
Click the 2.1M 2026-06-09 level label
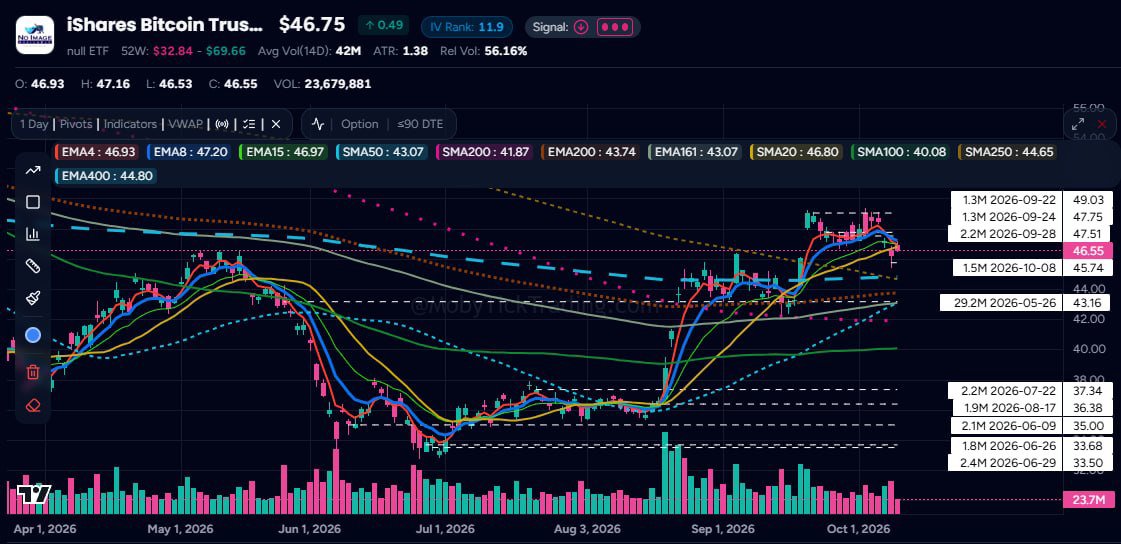[1005, 426]
